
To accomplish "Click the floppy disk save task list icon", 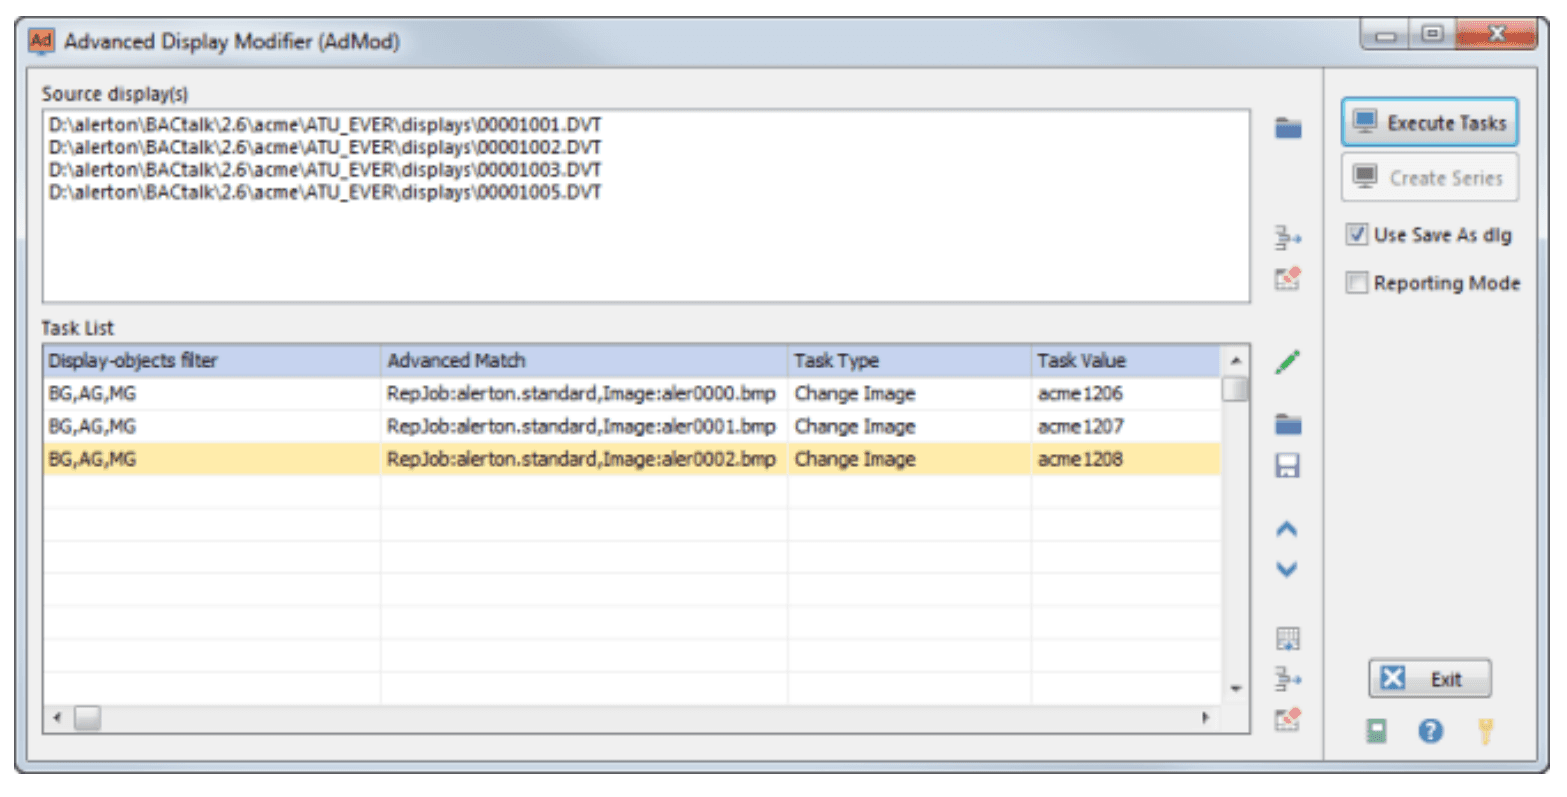I will click(1288, 466).
